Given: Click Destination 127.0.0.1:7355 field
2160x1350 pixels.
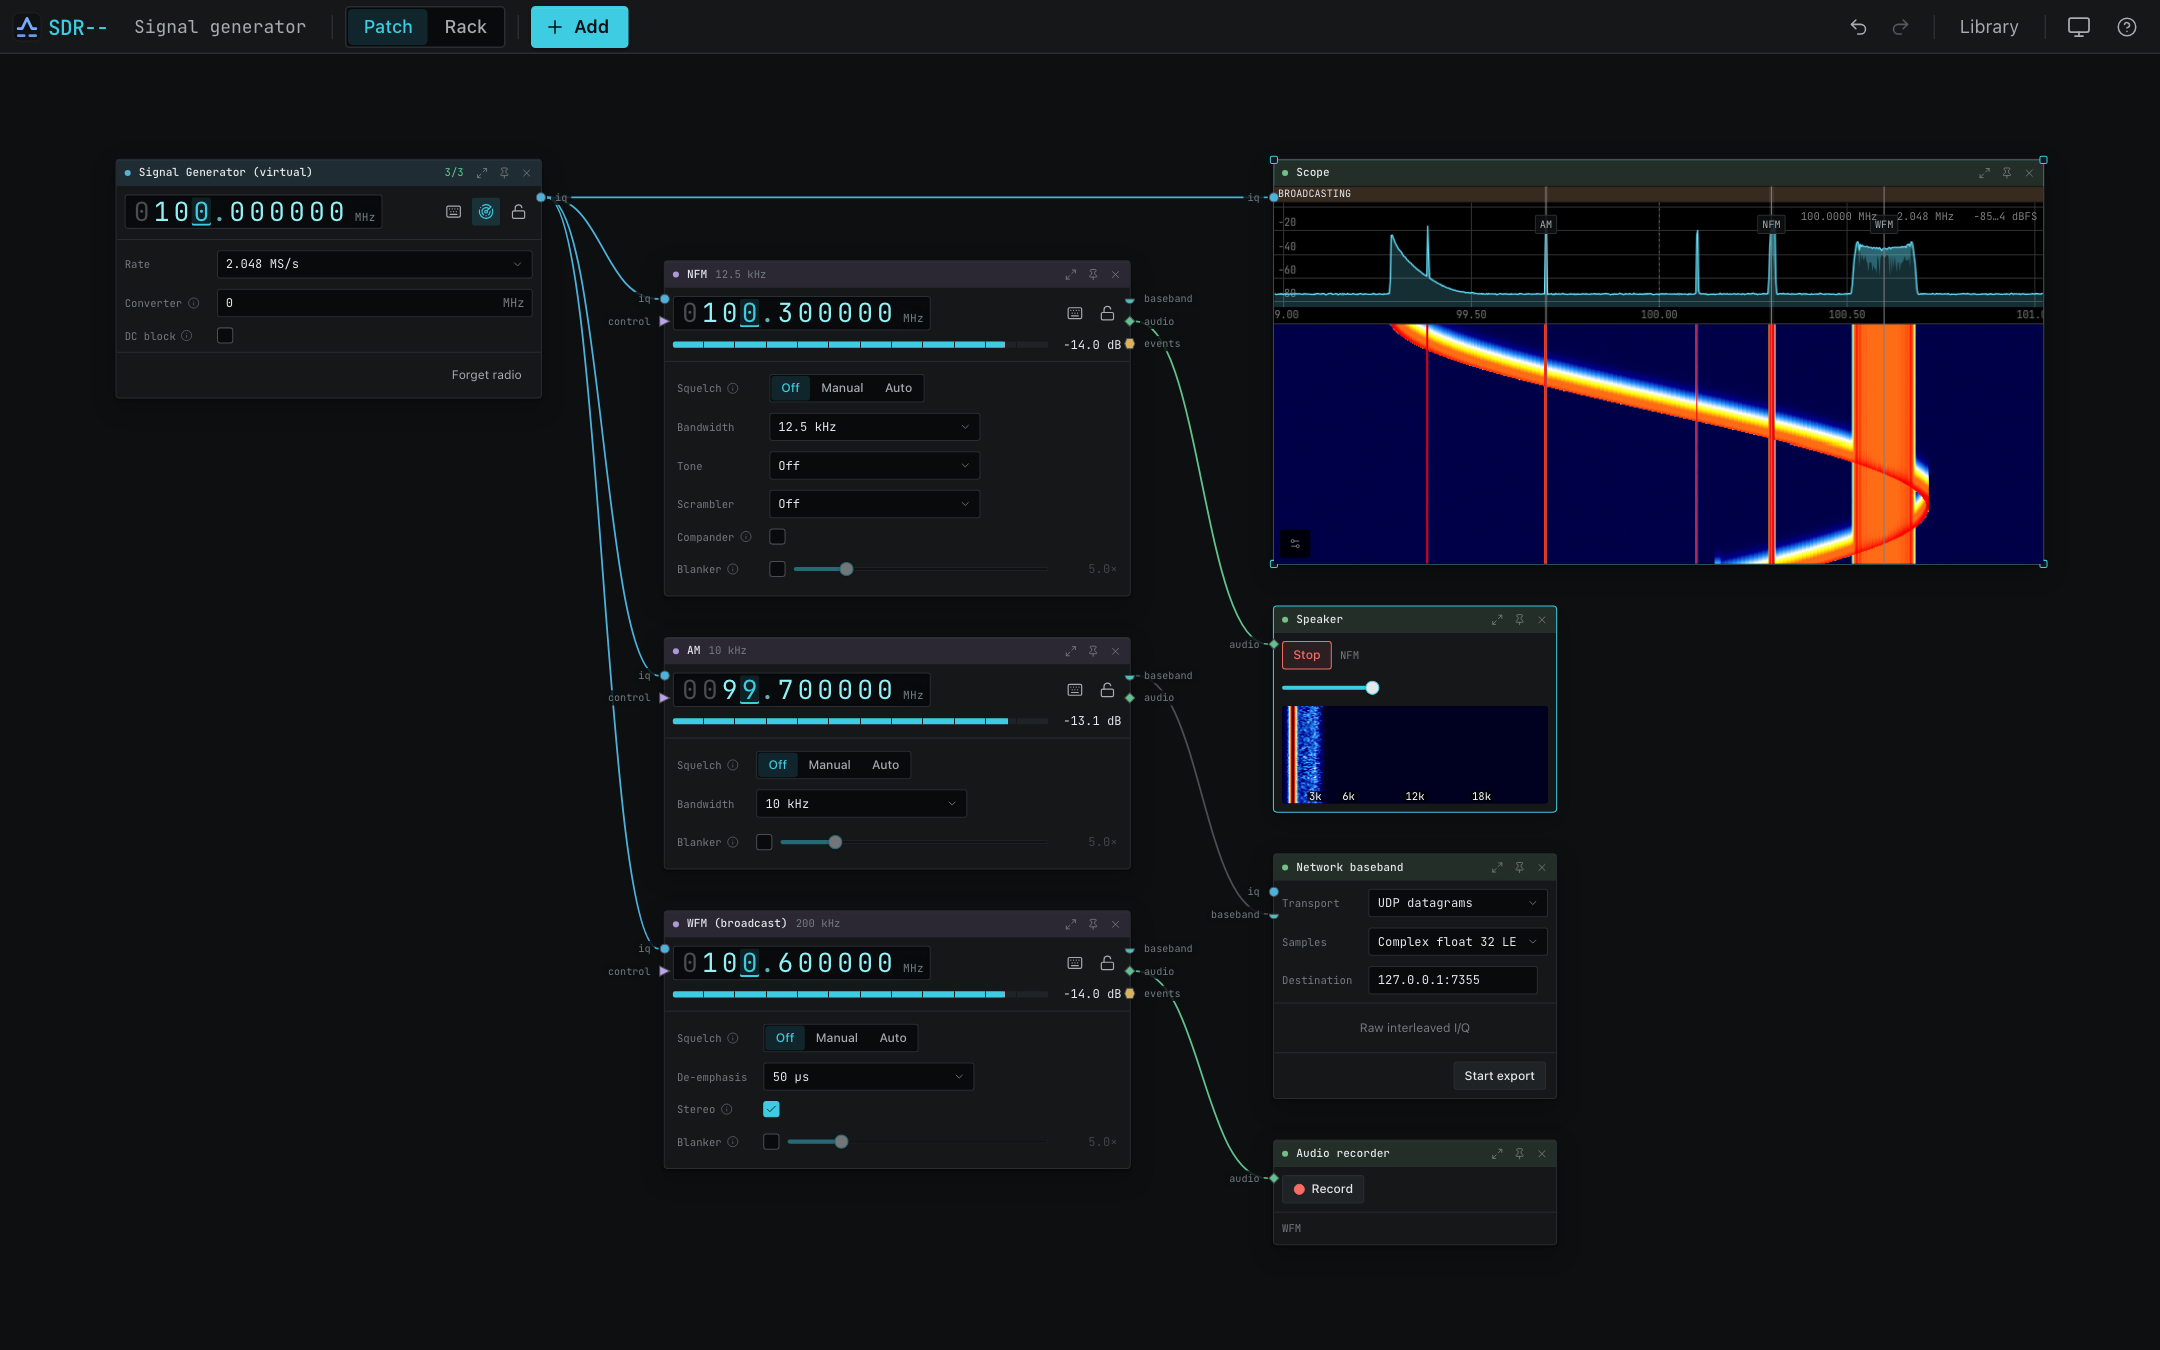Looking at the screenshot, I should (1452, 980).
